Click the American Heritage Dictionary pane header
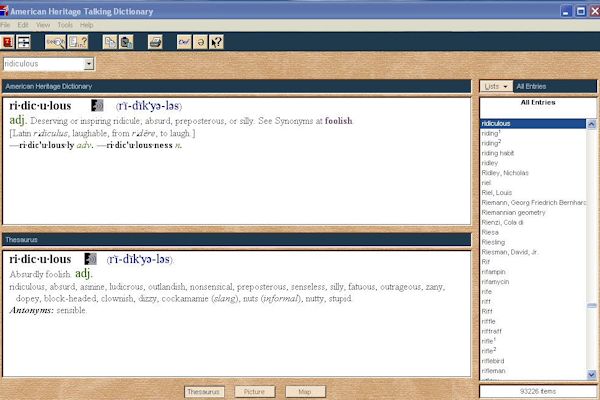Image resolution: width=600 pixels, height=400 pixels. pyautogui.click(x=236, y=87)
